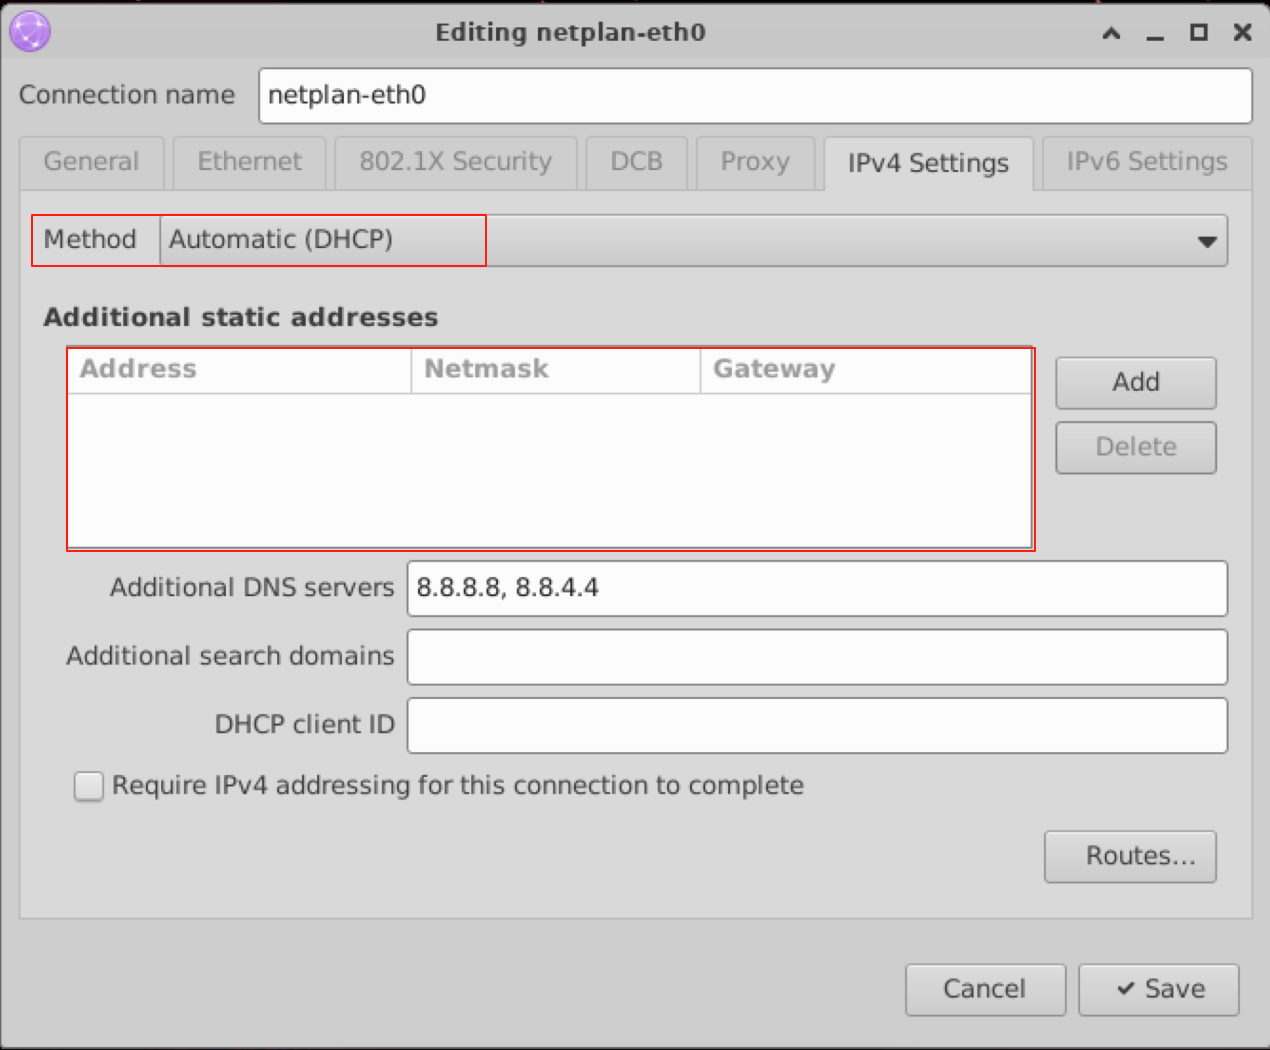
Task: Close the Editing netplan-eth0 dialog
Action: (x=1243, y=32)
